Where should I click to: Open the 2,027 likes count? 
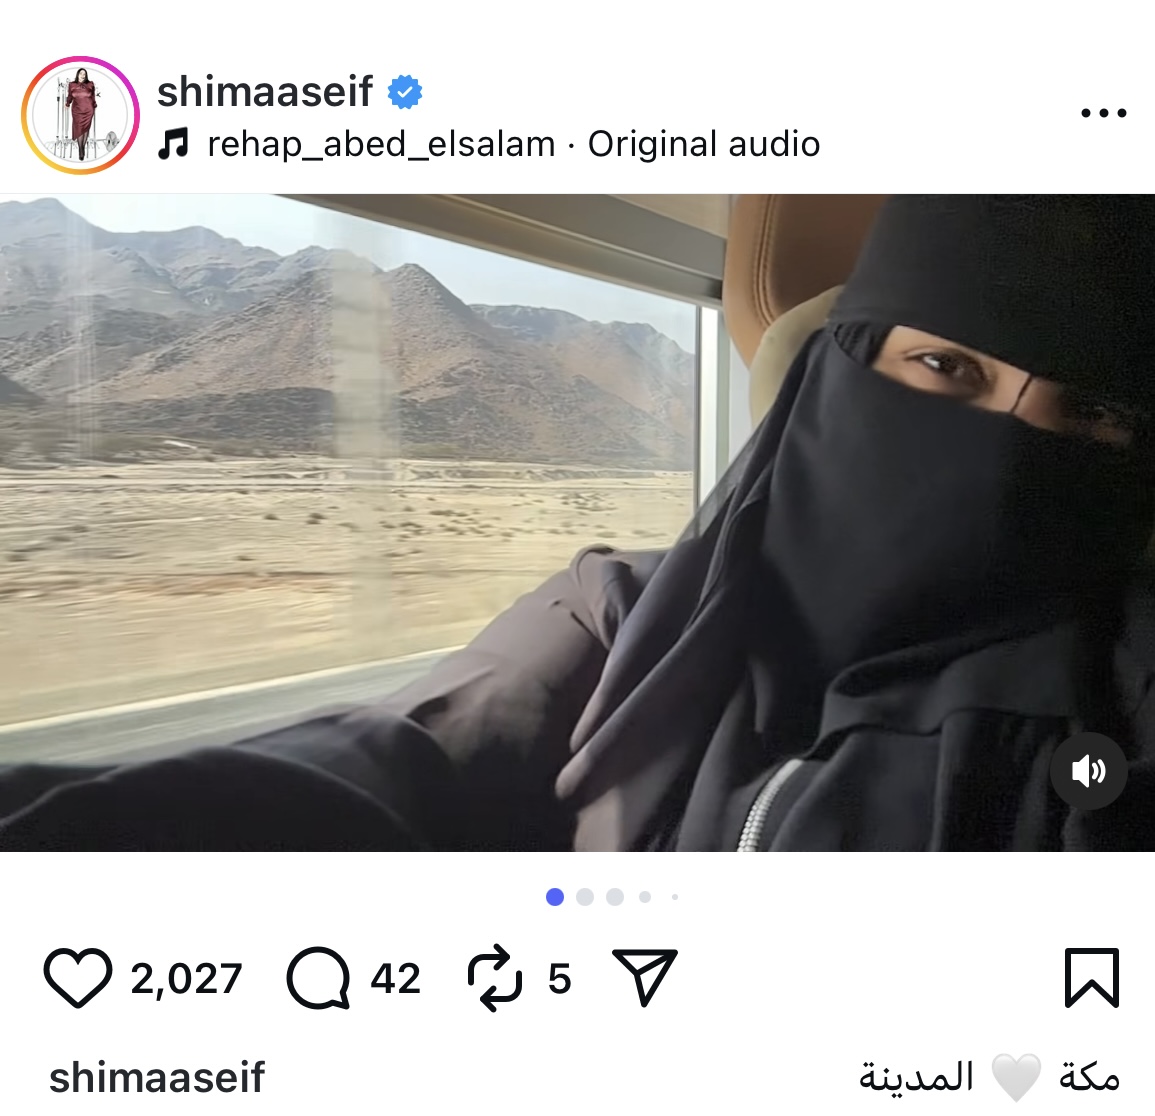coord(186,979)
